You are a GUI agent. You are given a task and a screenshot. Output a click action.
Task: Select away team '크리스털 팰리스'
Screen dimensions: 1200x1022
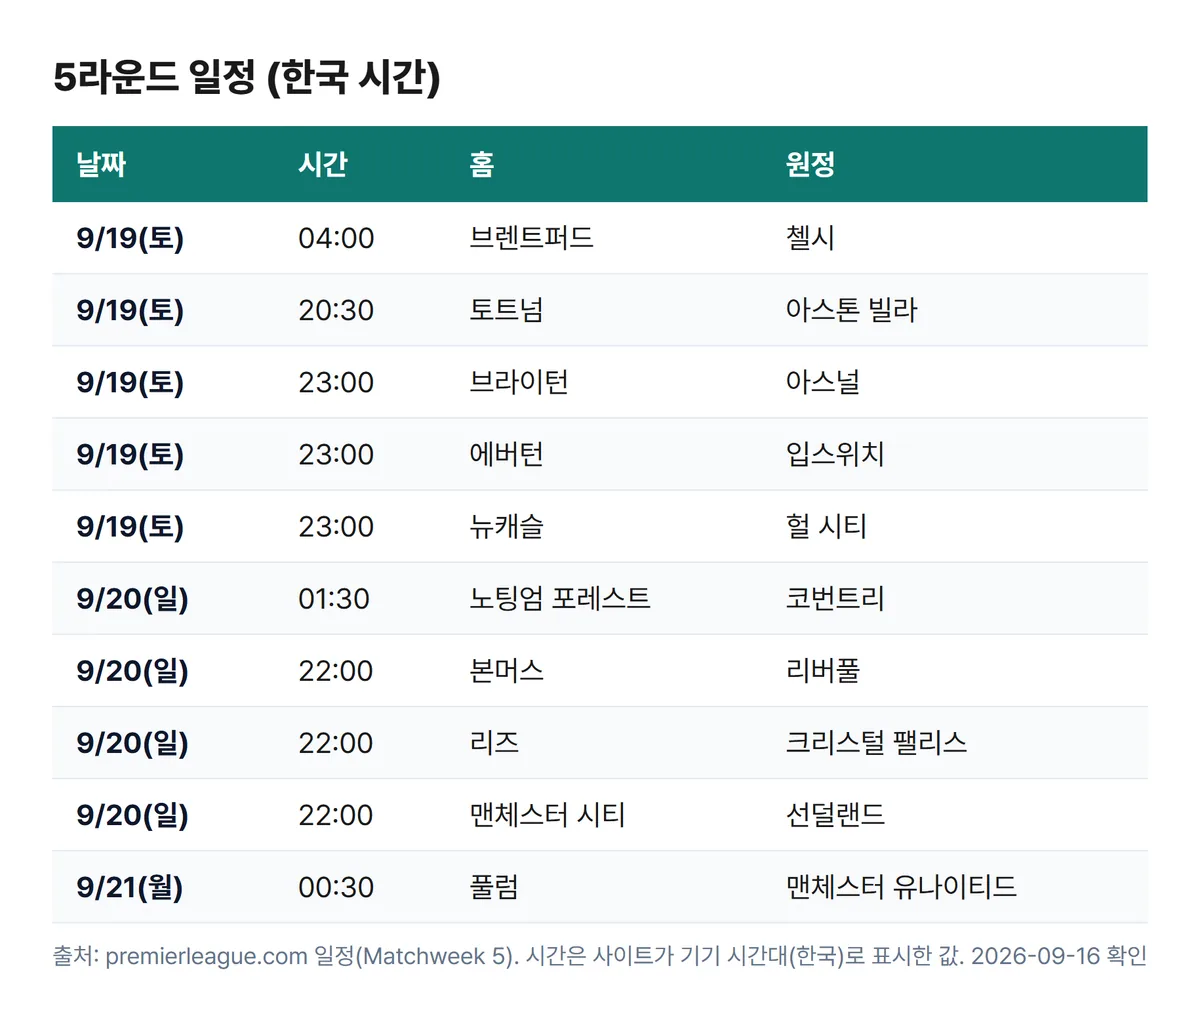(876, 742)
